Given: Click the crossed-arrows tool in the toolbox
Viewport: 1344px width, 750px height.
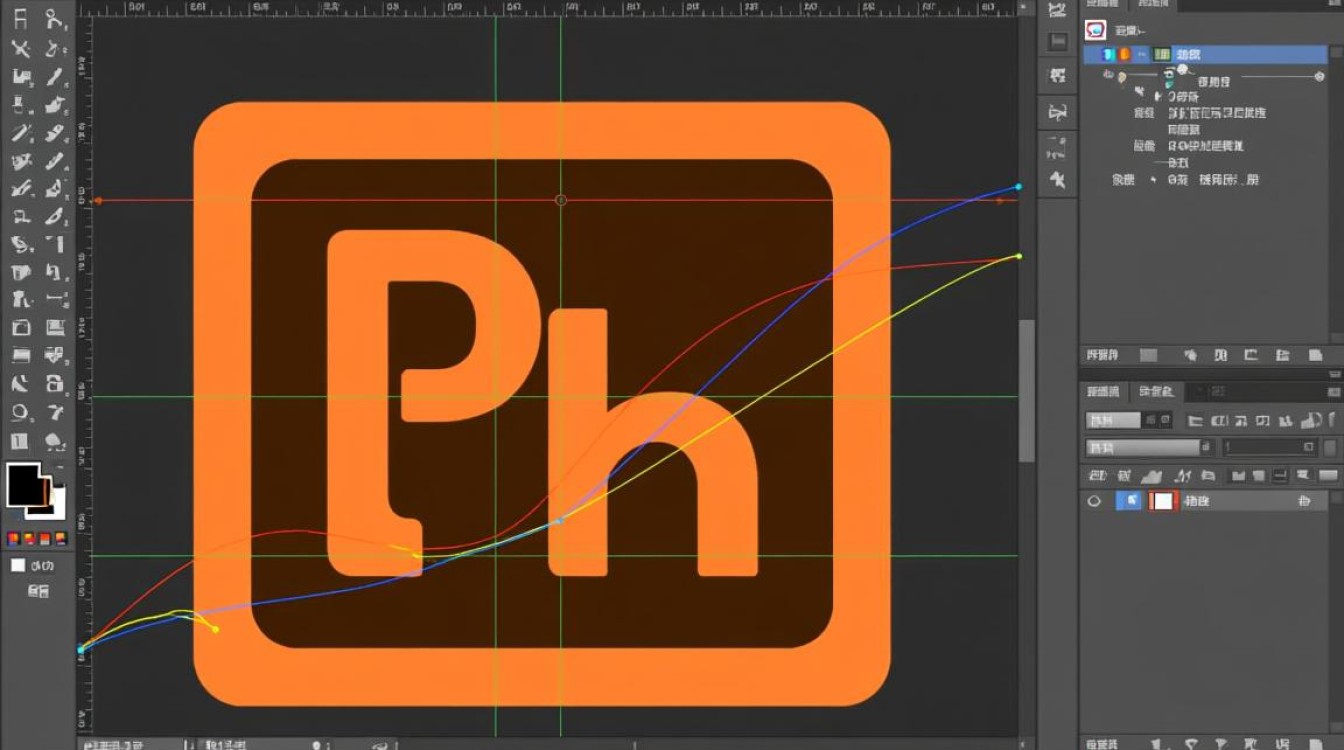Looking at the screenshot, I should point(20,48).
